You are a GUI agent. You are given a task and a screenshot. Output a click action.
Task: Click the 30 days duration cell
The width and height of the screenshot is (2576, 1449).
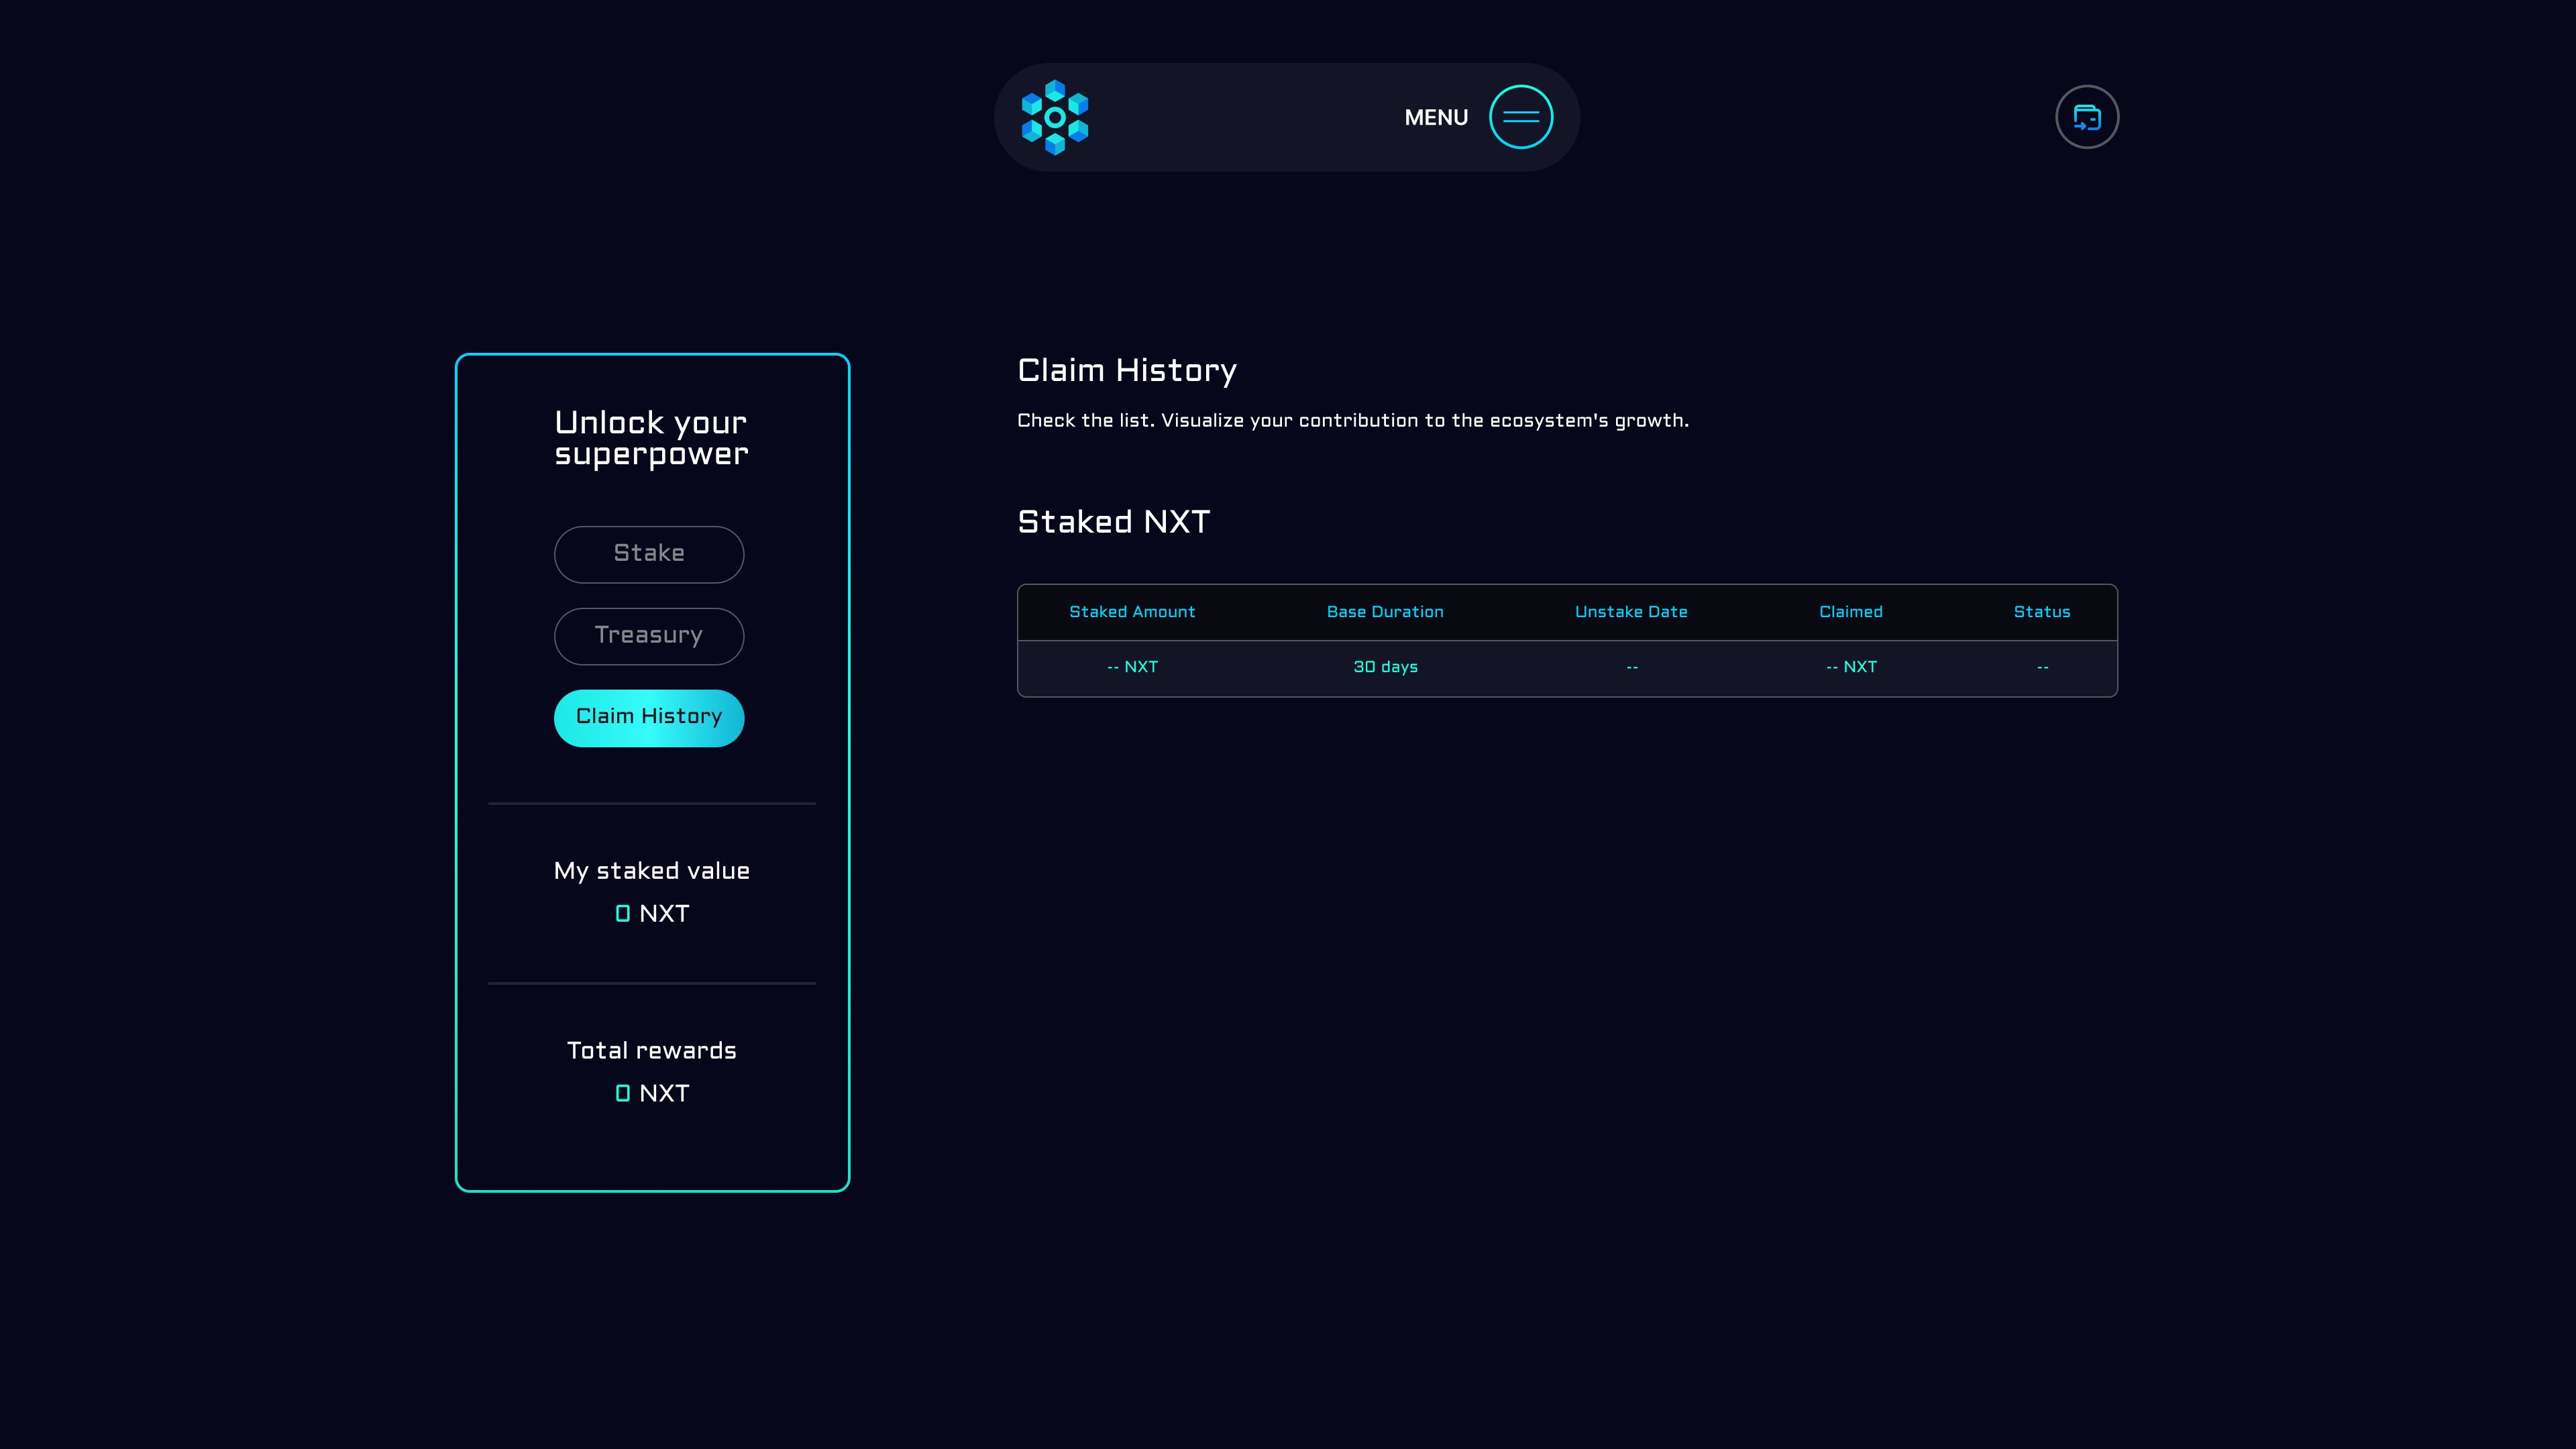point(1384,667)
